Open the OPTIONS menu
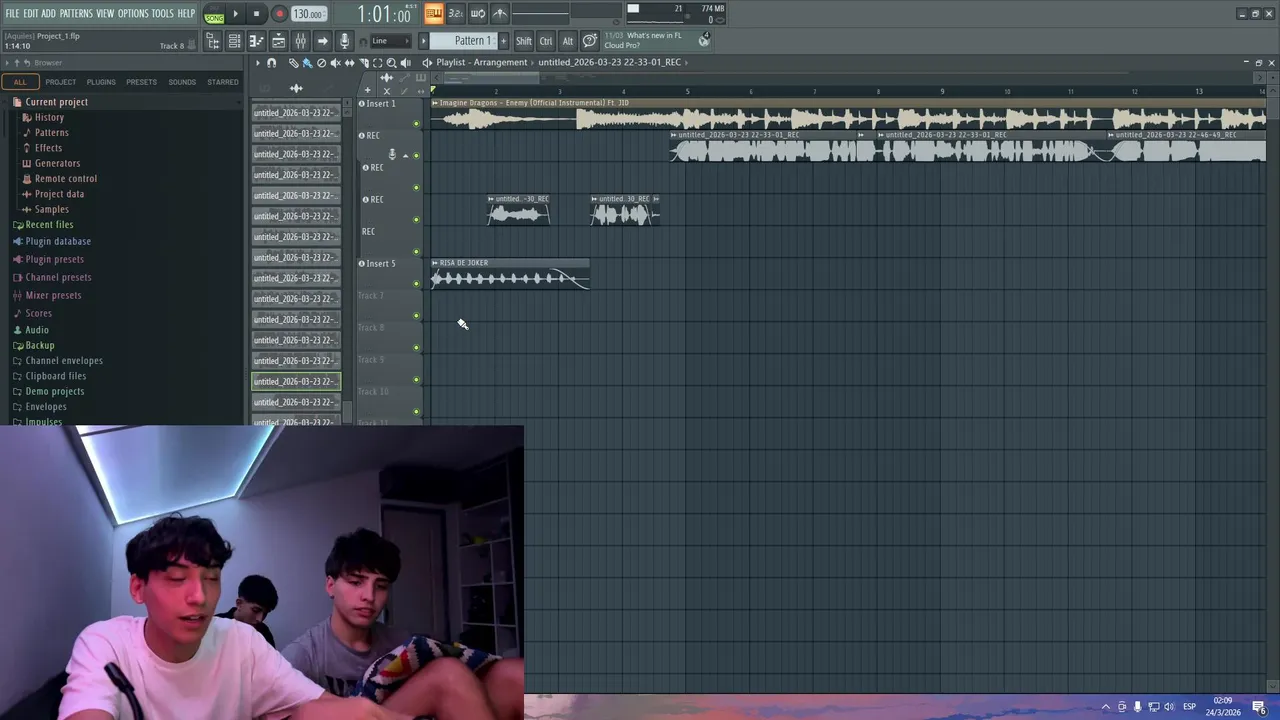The width and height of the screenshot is (1280, 720). (133, 13)
